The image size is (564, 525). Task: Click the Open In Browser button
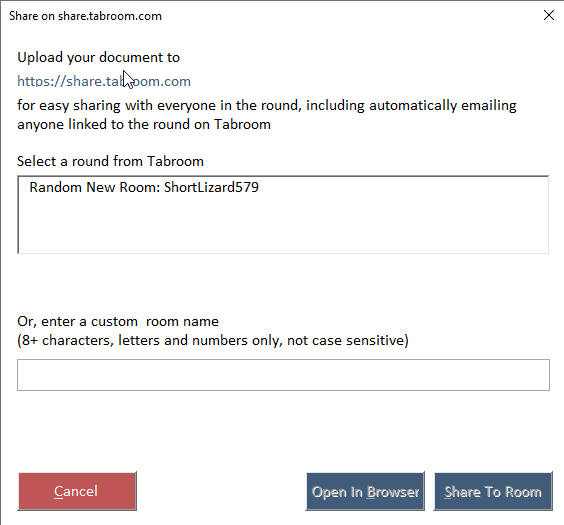(x=365, y=491)
